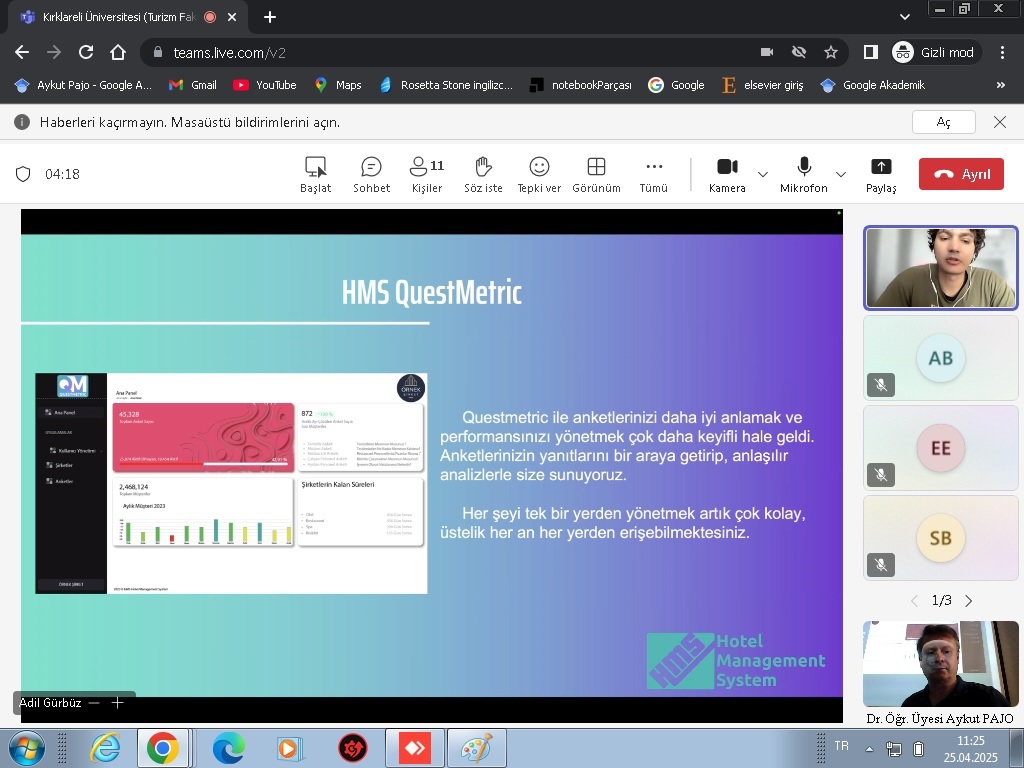1024x768 pixels.
Task: Open the Windows Start menu
Action: (27, 748)
